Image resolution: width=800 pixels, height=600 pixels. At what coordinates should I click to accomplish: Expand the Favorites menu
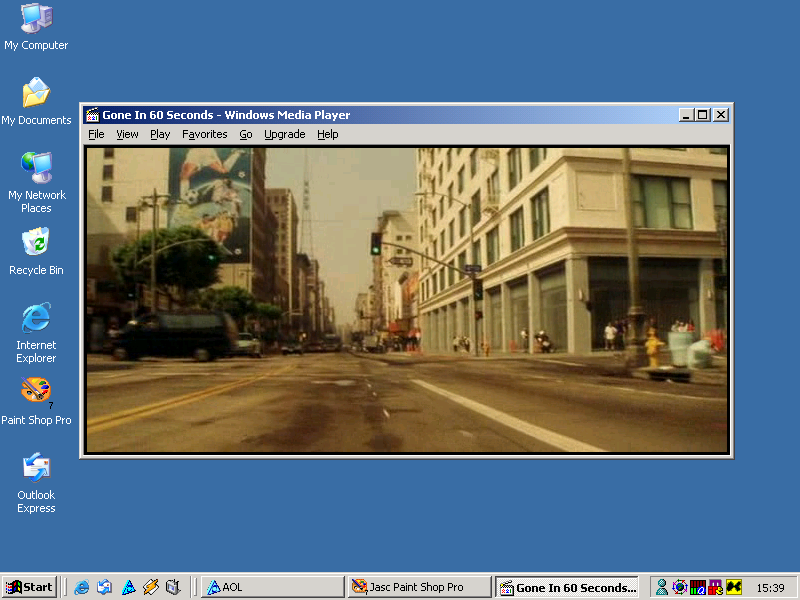pos(204,134)
